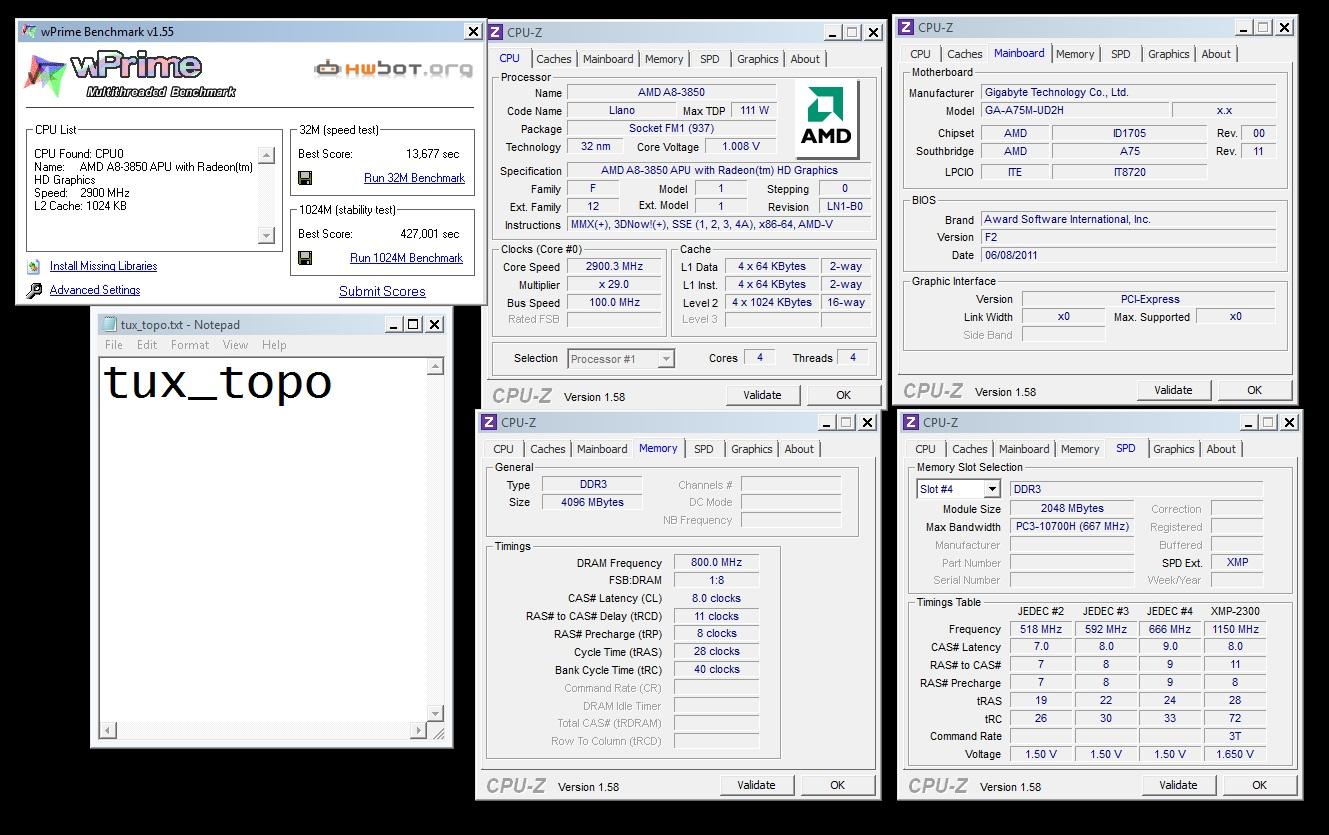1329x835 pixels.
Task: Select the About tab in Mainboard window
Action: [x=1216, y=54]
